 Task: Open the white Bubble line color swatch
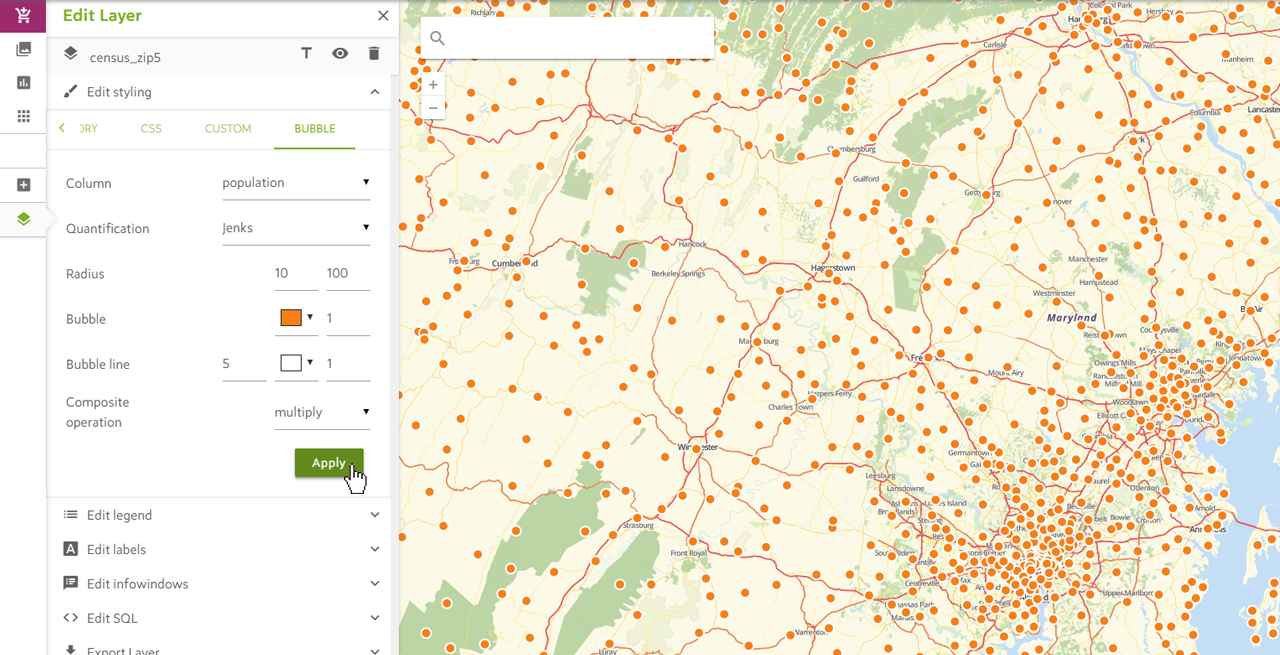(291, 363)
